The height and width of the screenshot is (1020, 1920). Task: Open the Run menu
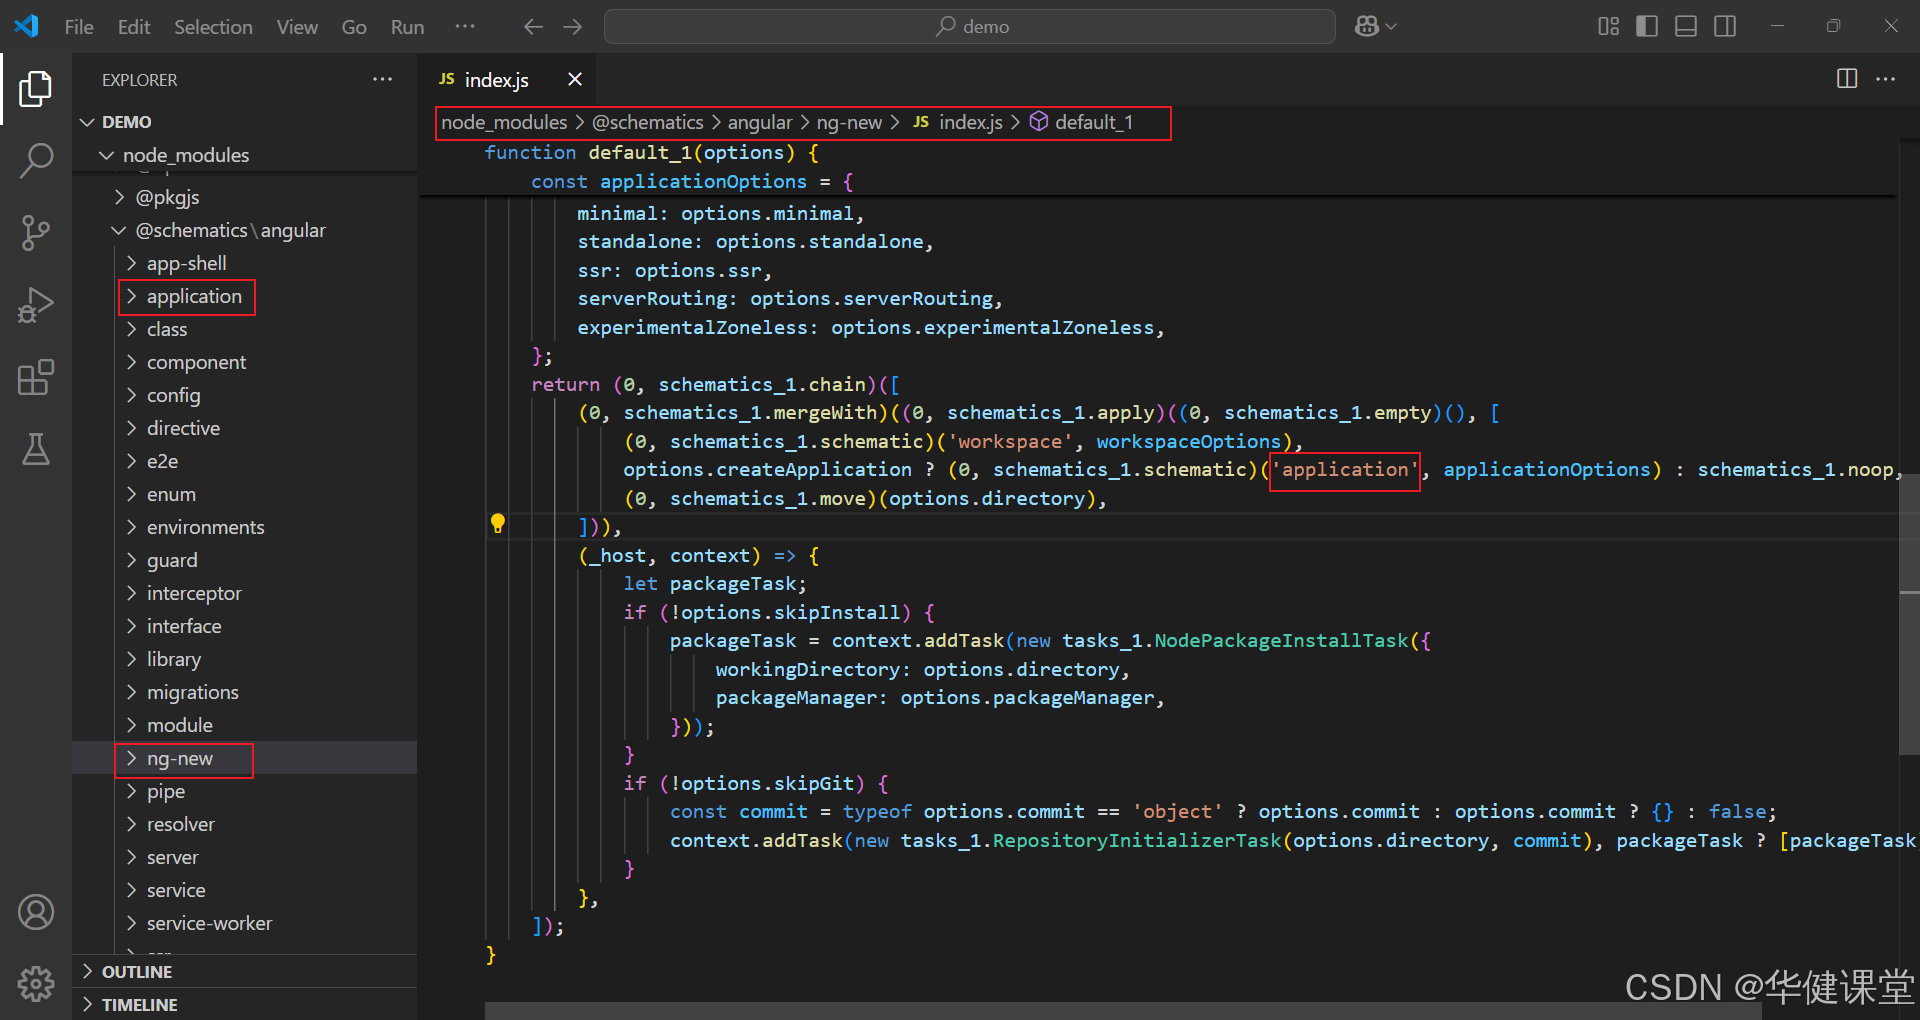pyautogui.click(x=407, y=27)
